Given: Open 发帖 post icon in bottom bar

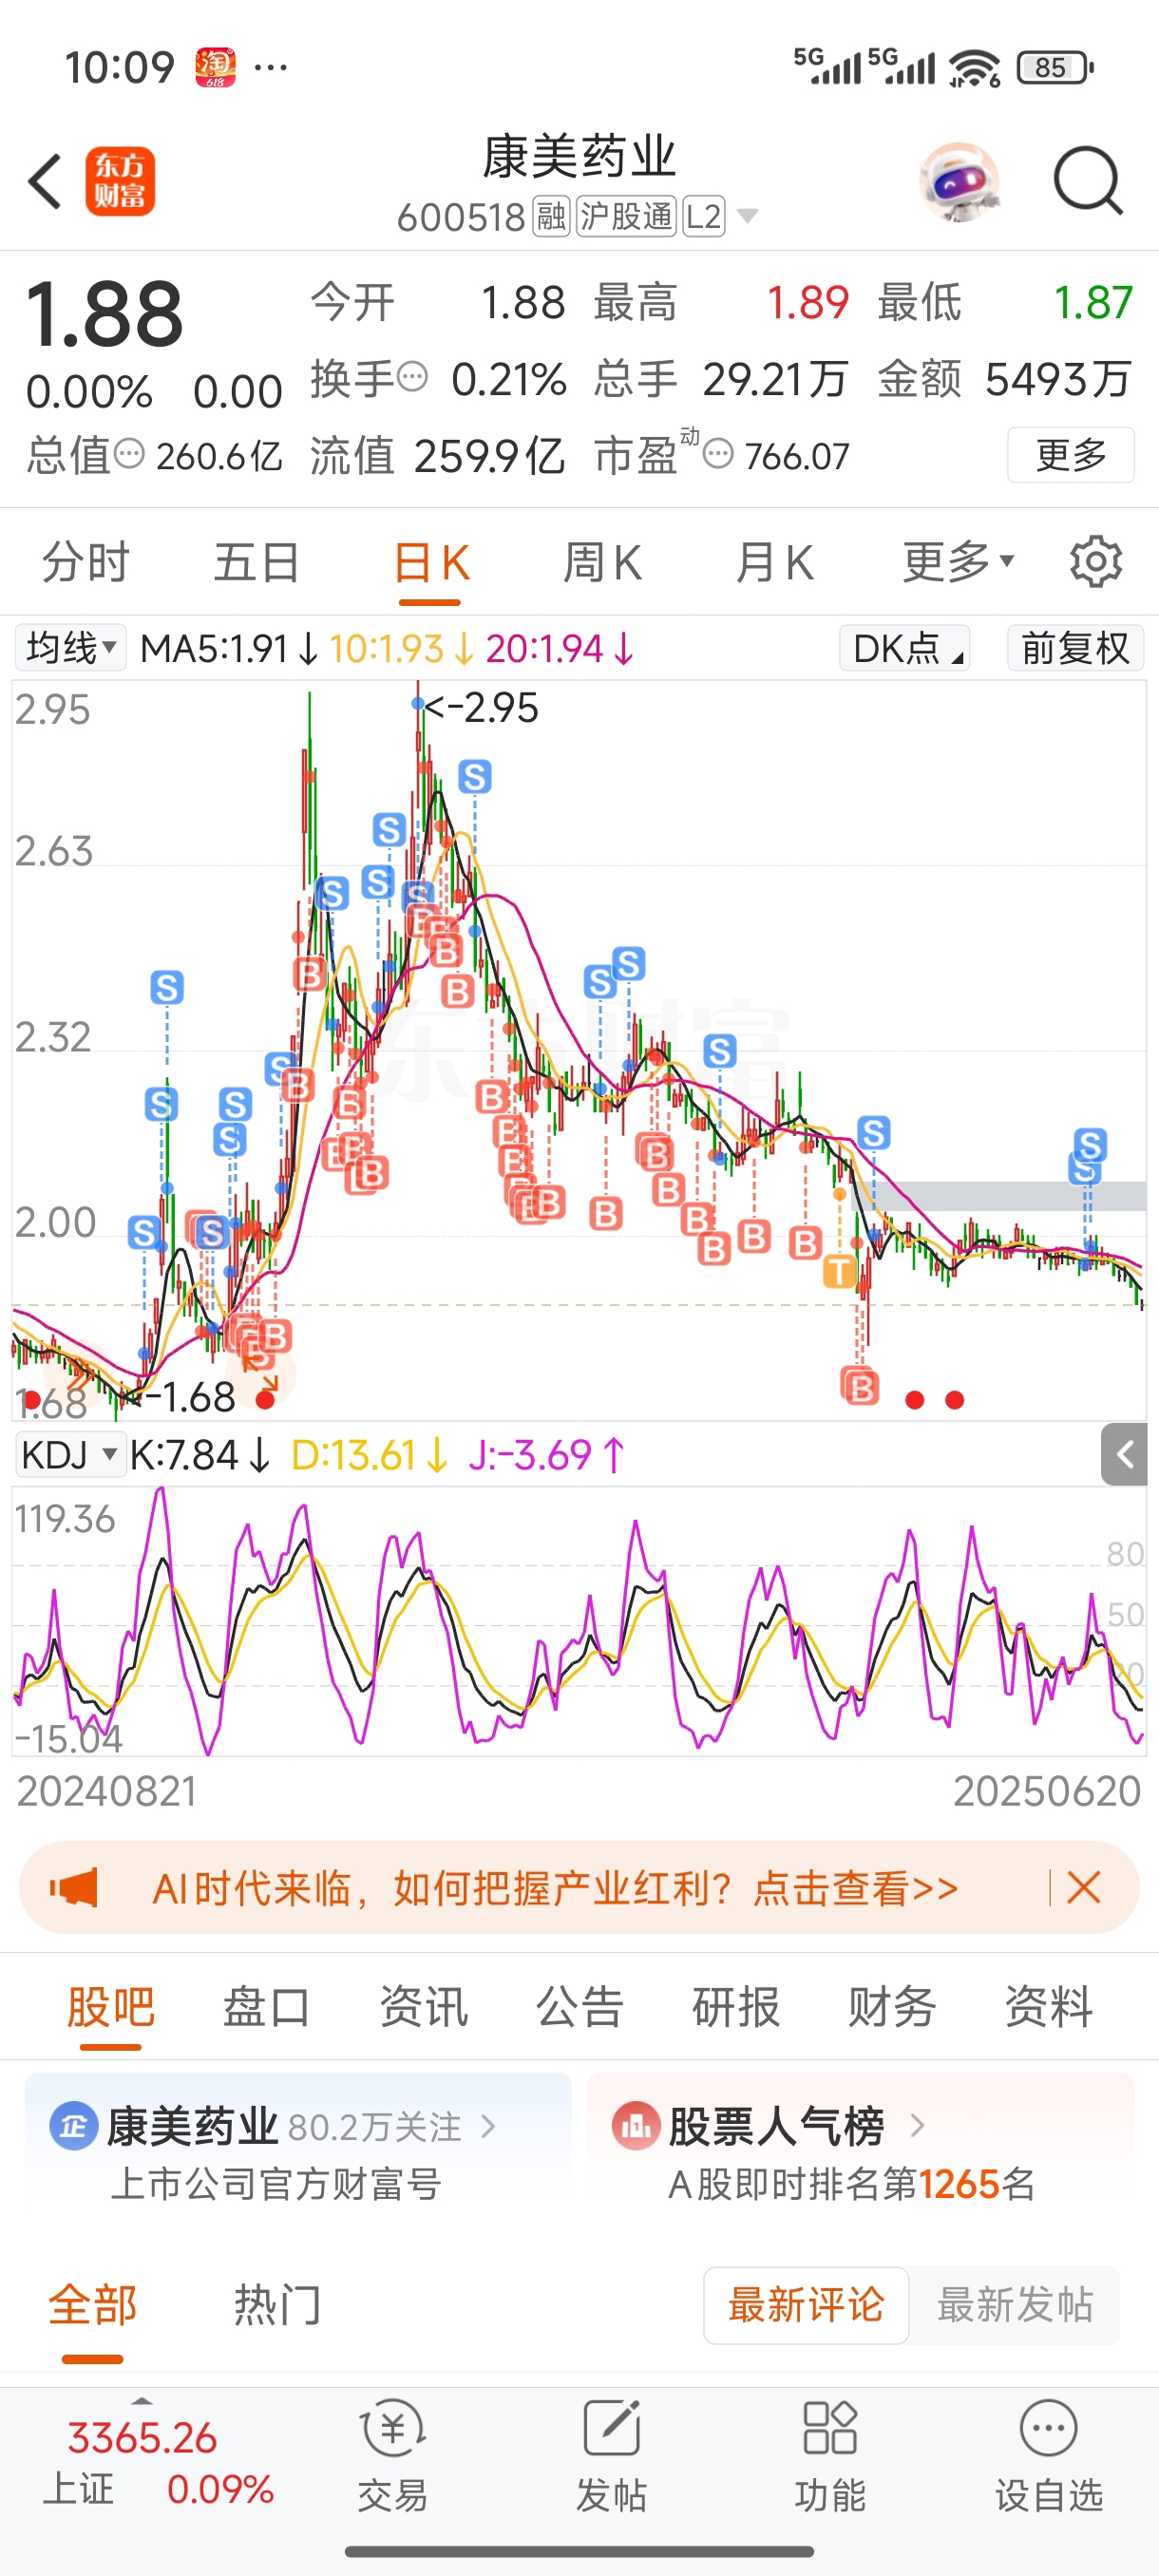Looking at the screenshot, I should pos(611,2428).
